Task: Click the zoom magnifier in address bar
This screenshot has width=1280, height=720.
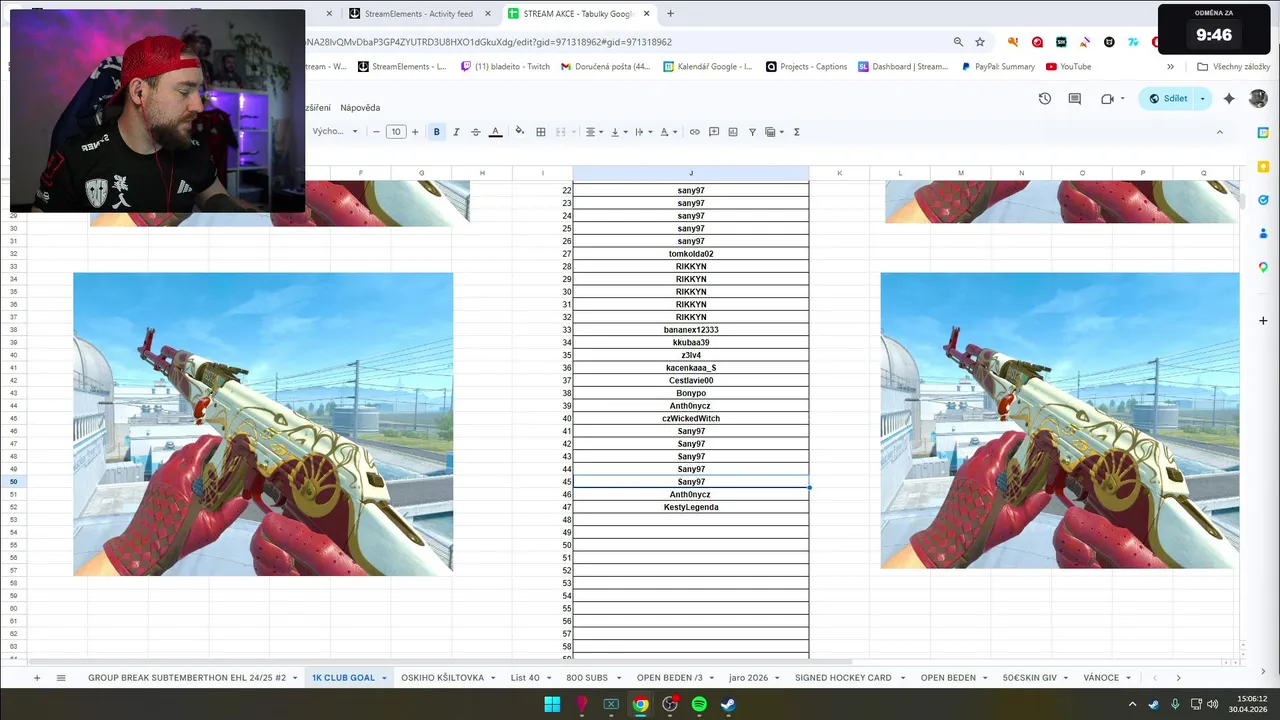Action: 958,42
